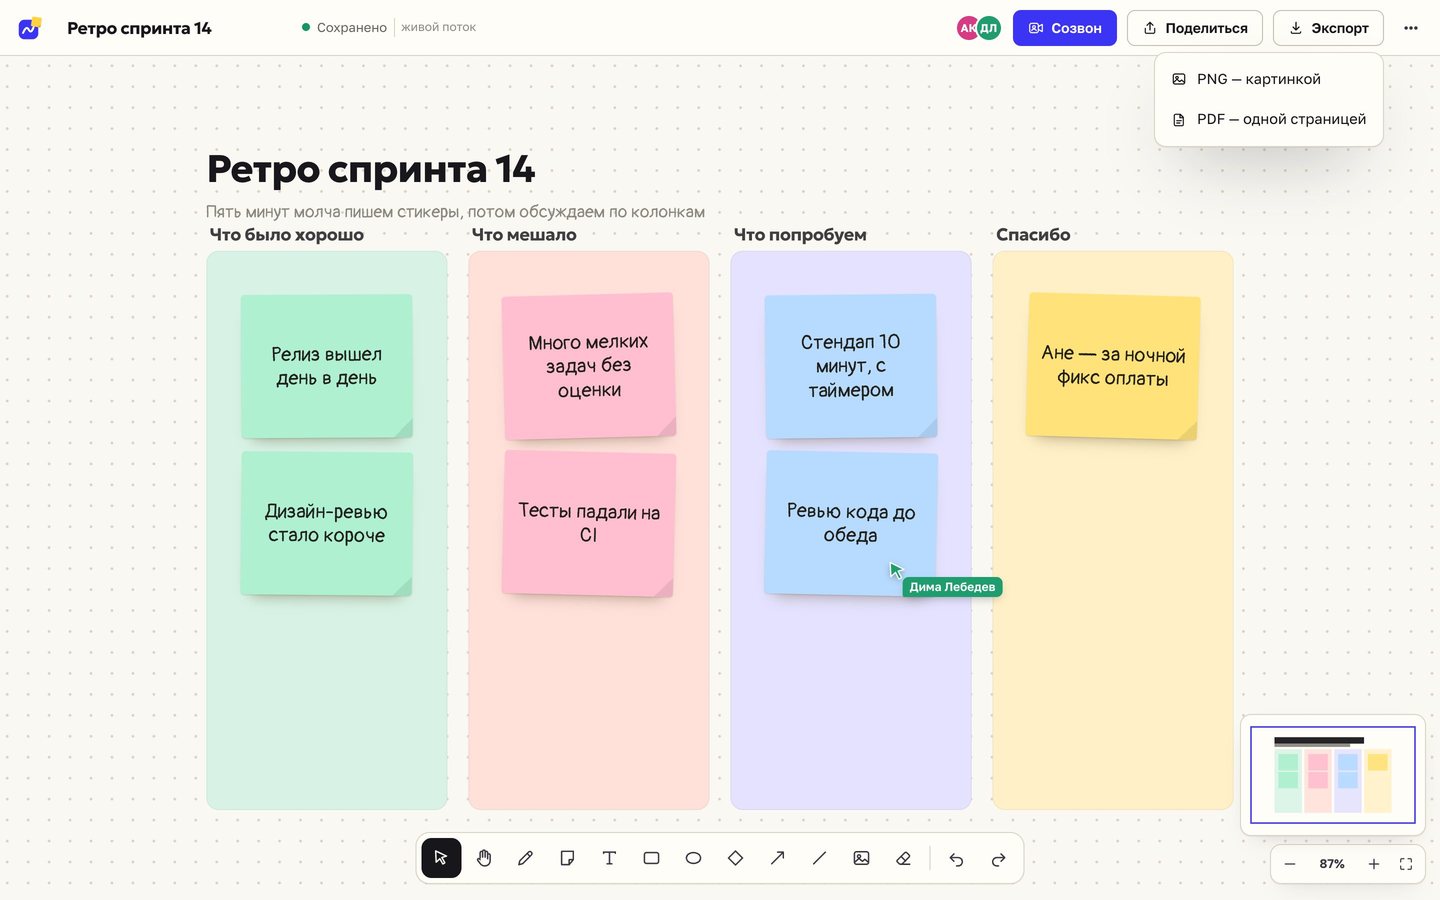Click the АК user avatar
Screen dimensions: 1440x900
point(967,28)
